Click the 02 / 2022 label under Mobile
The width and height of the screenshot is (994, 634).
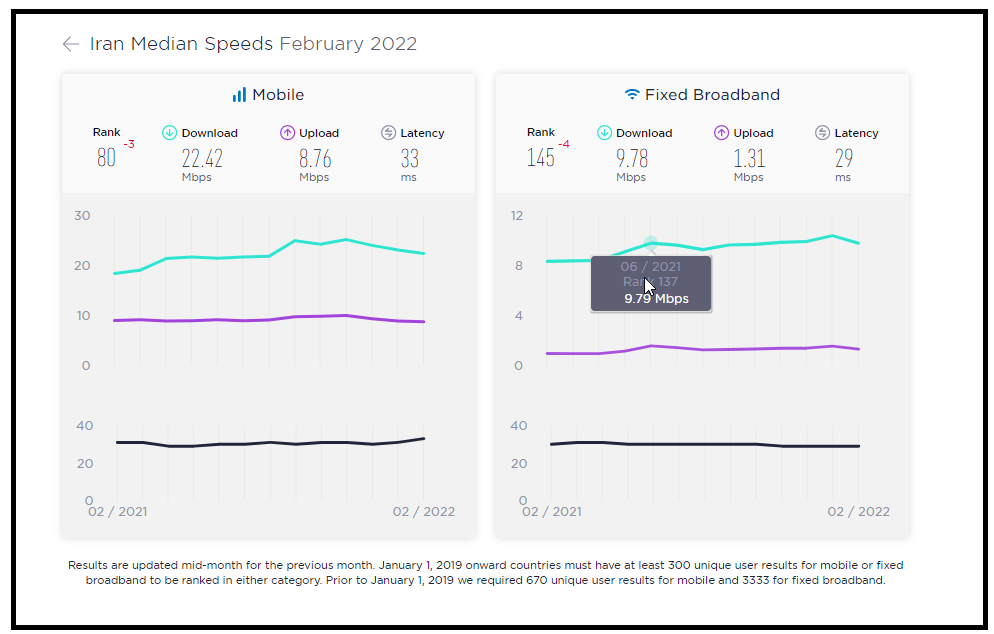[423, 512]
